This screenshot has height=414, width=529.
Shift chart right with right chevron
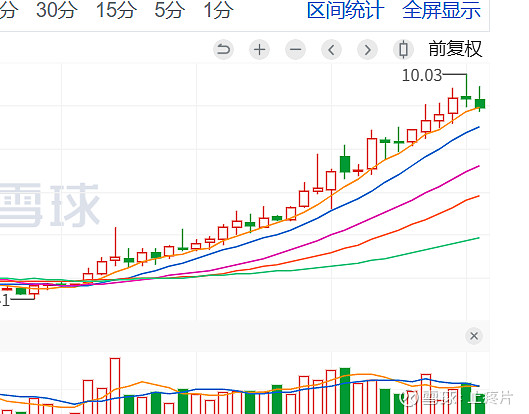(x=367, y=50)
